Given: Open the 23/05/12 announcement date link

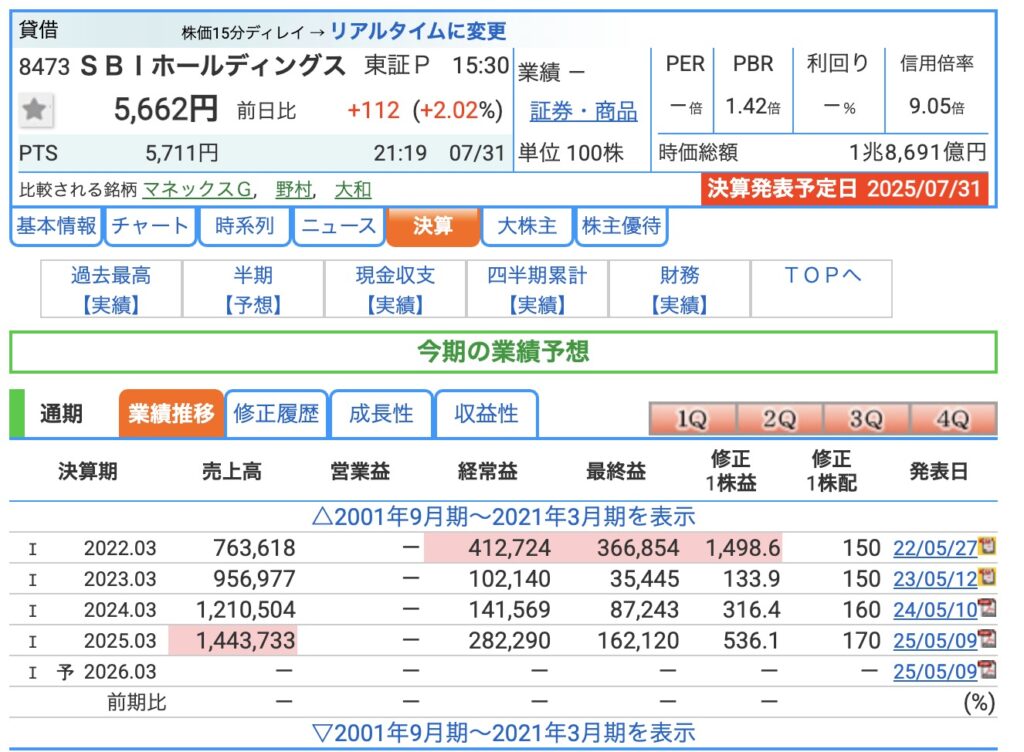Looking at the screenshot, I should [x=935, y=578].
